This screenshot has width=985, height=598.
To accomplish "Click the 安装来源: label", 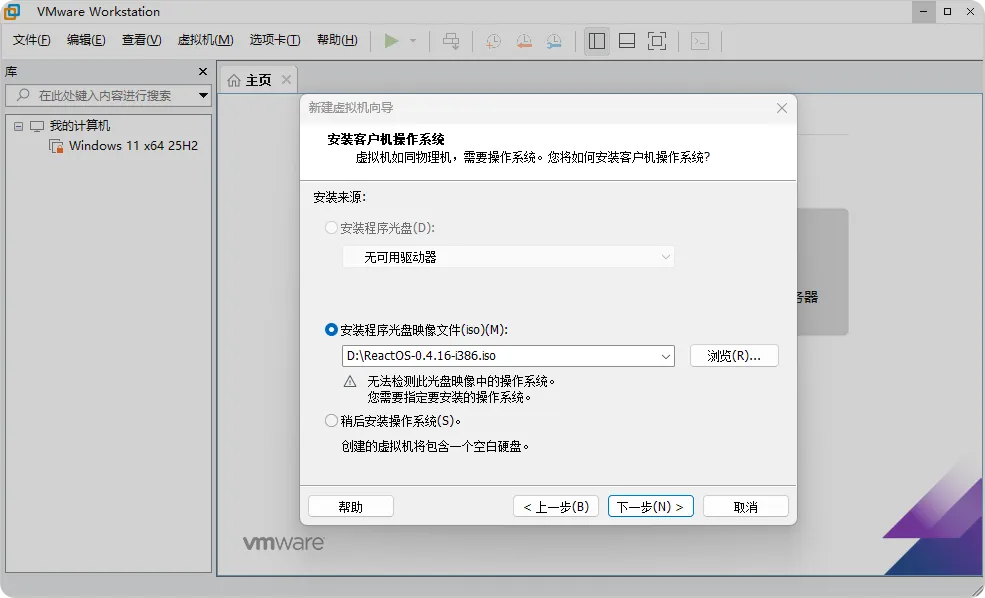I will coord(340,197).
